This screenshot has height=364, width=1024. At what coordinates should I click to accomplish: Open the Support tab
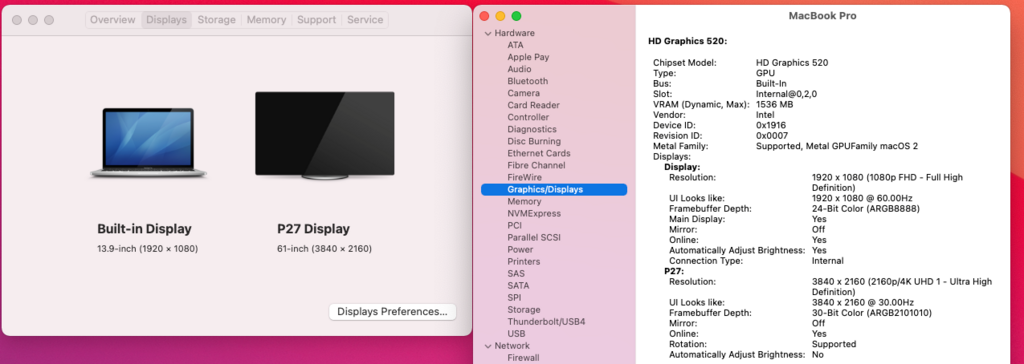click(x=316, y=20)
